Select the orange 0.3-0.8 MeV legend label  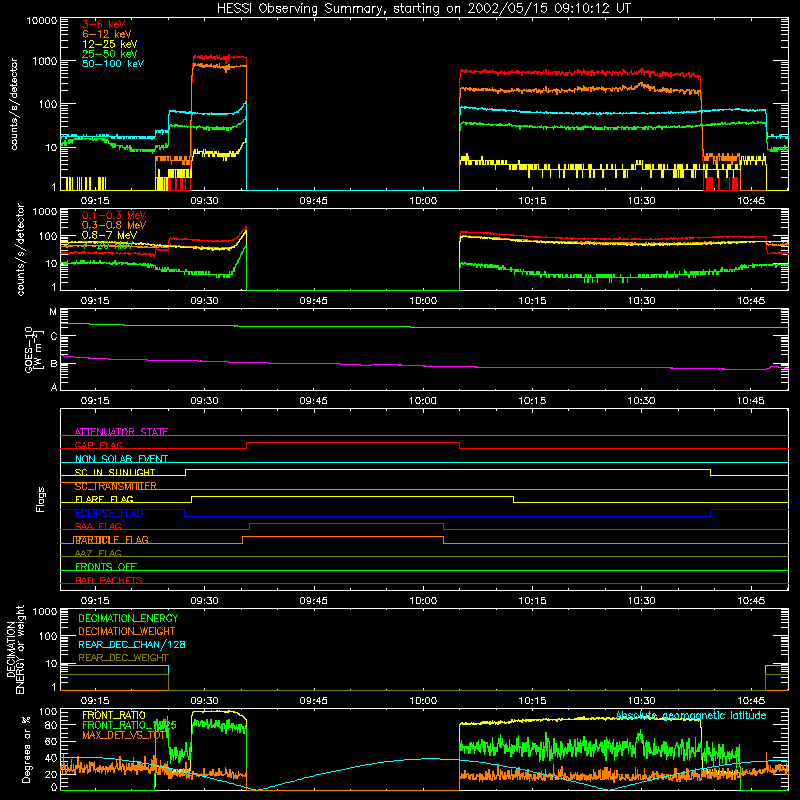pos(114,225)
